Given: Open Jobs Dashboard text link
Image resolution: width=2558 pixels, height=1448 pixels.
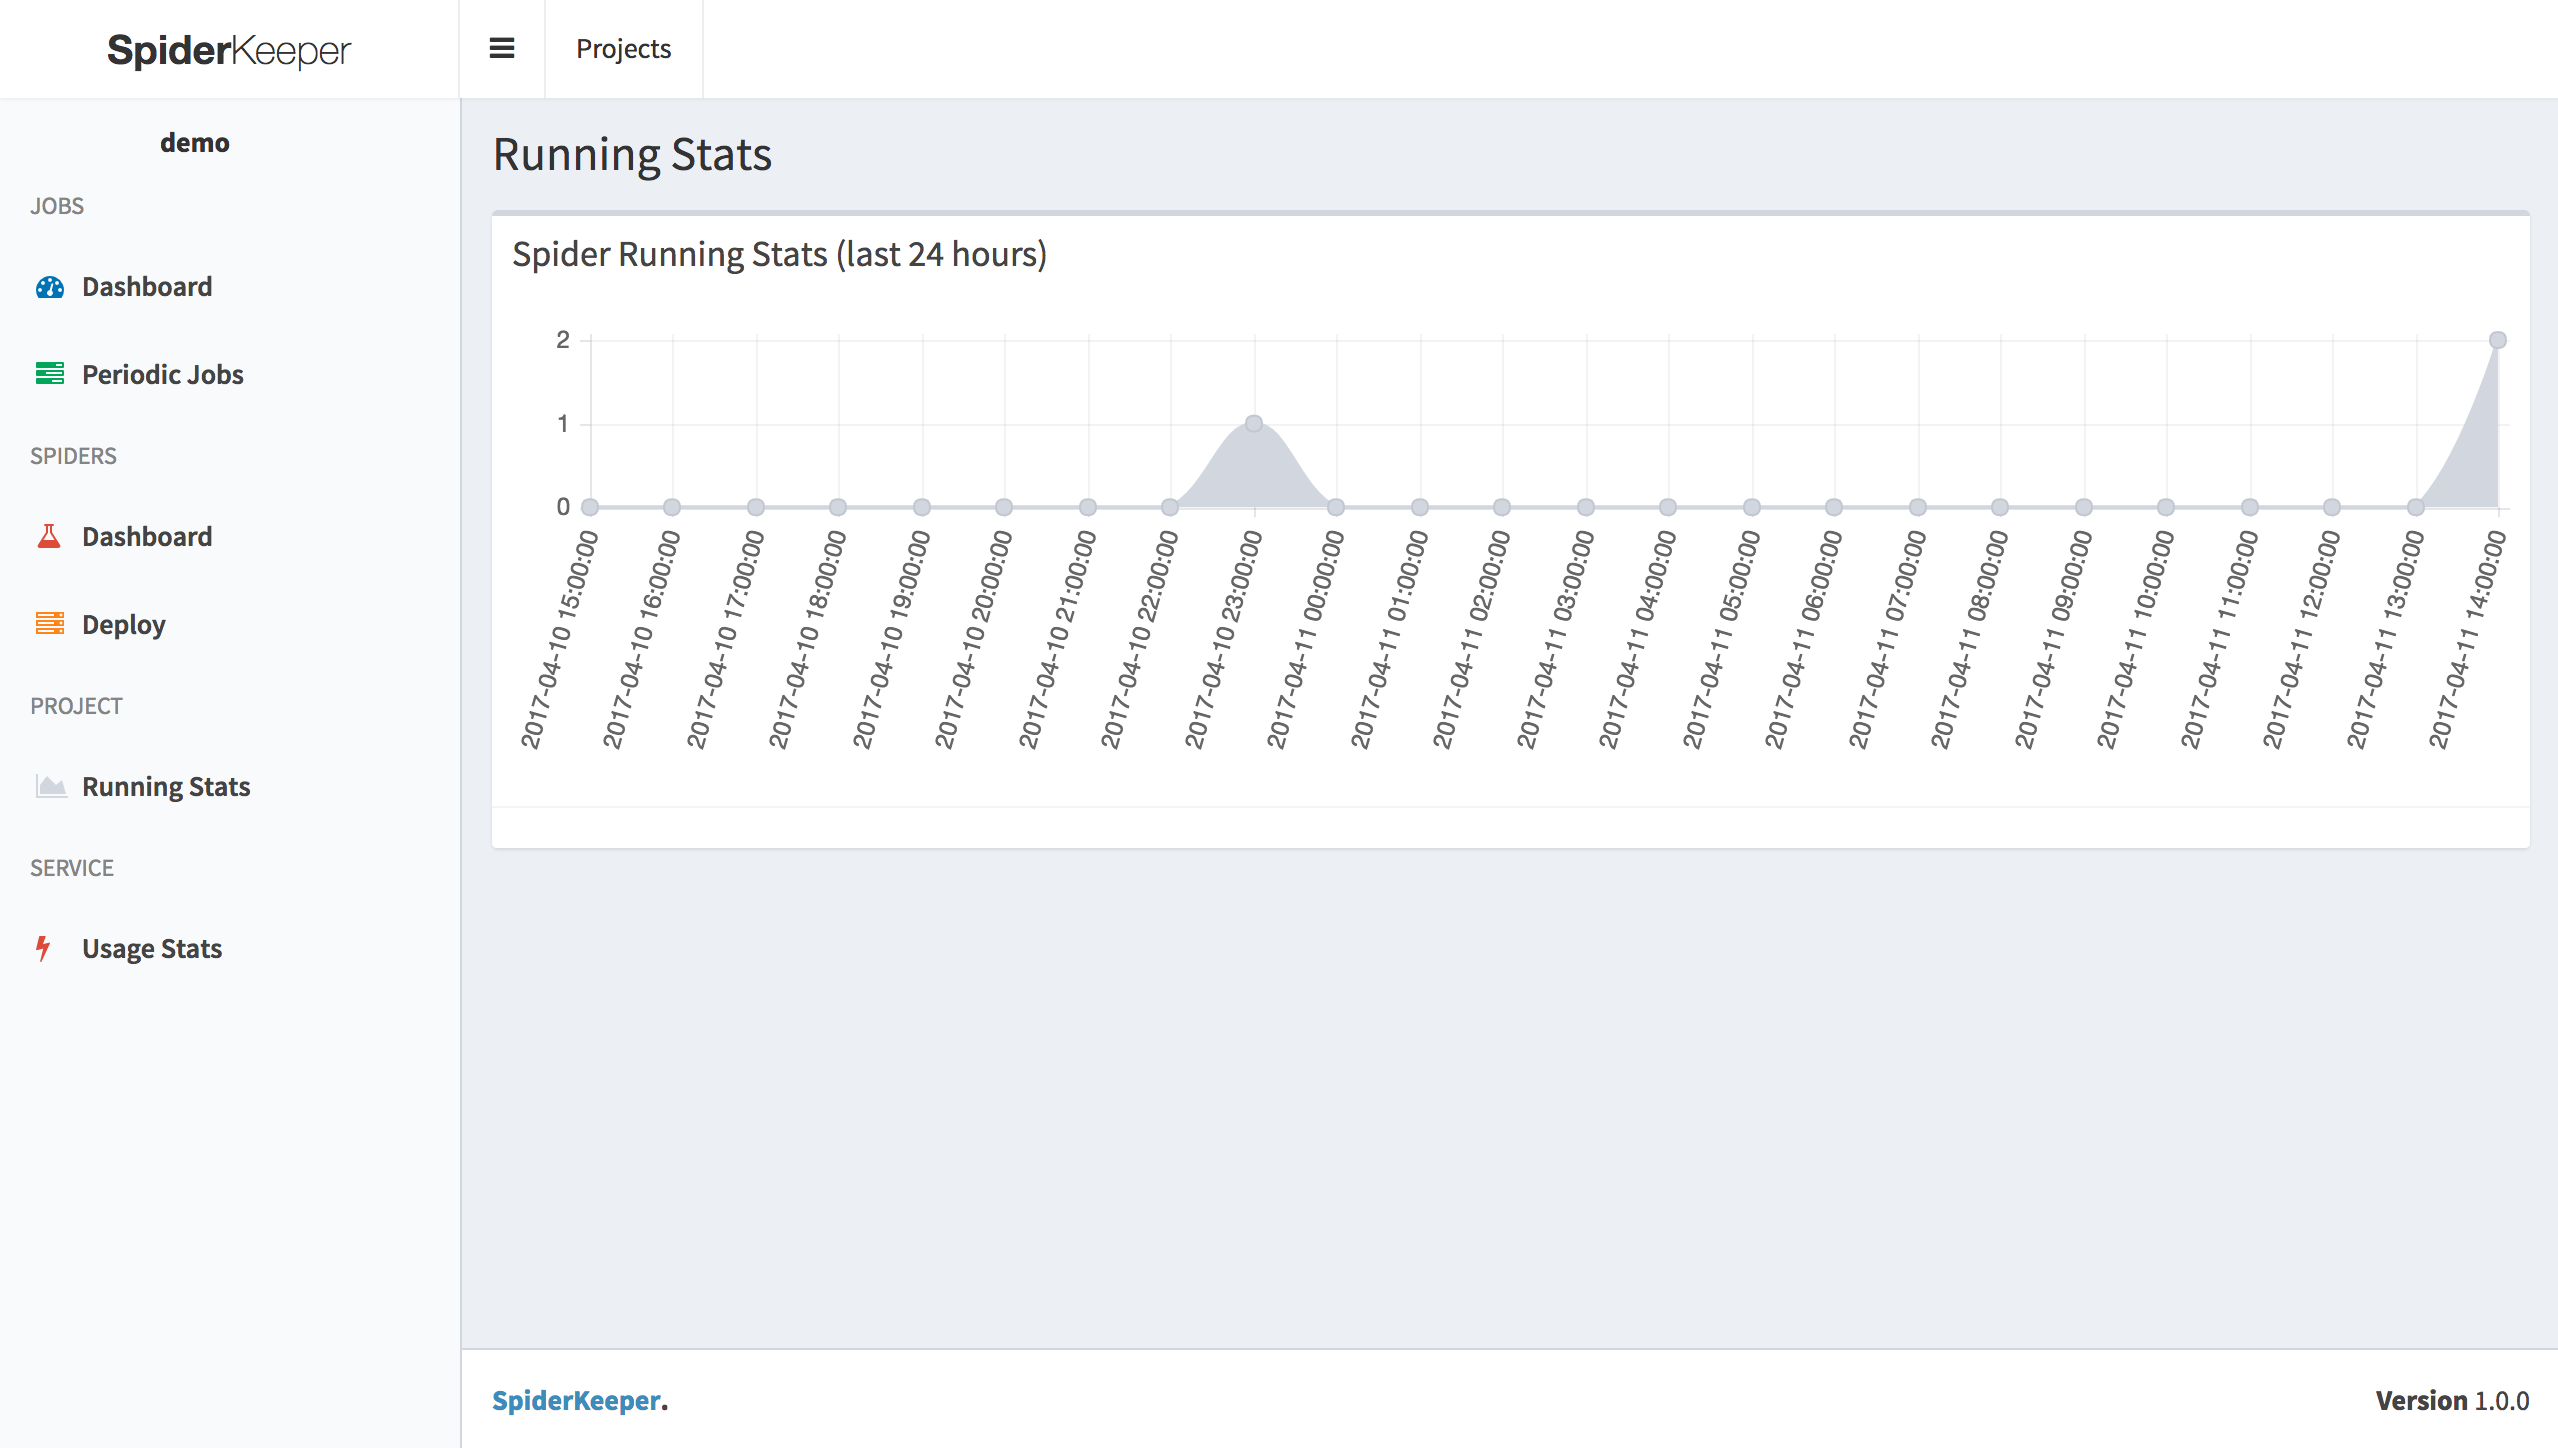Looking at the screenshot, I should tap(147, 287).
